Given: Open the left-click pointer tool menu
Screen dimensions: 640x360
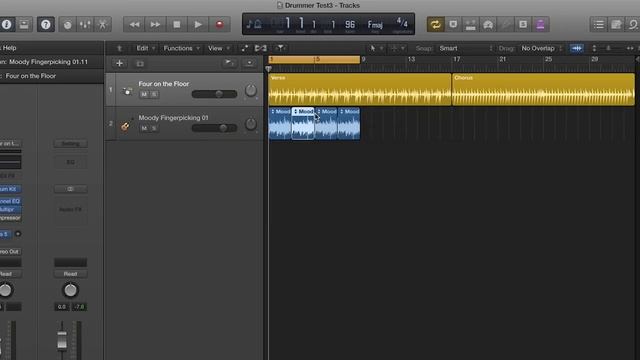Looking at the screenshot, I should (376, 48).
